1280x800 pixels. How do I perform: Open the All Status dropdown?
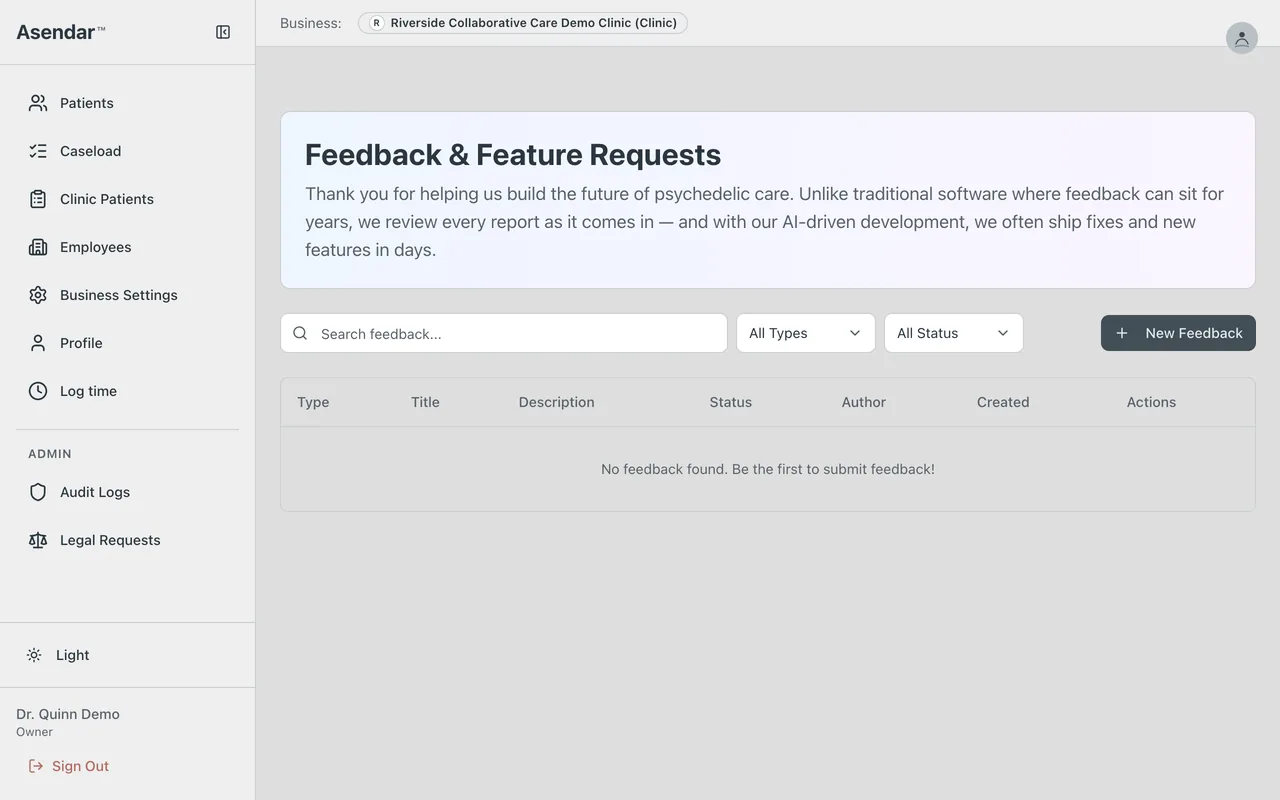click(x=954, y=333)
